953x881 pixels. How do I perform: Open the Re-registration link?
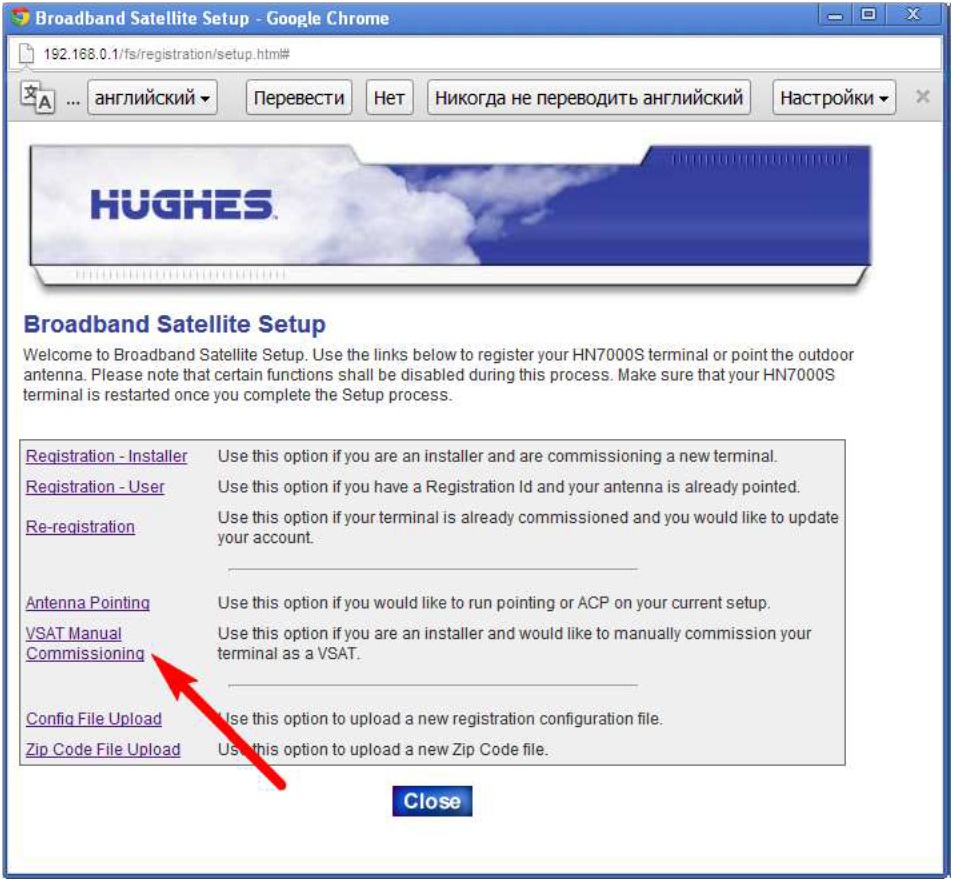[x=80, y=527]
